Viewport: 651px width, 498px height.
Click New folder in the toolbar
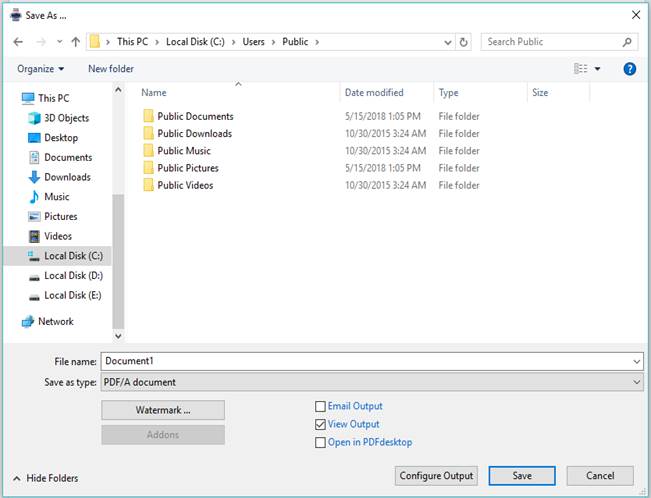coord(110,69)
